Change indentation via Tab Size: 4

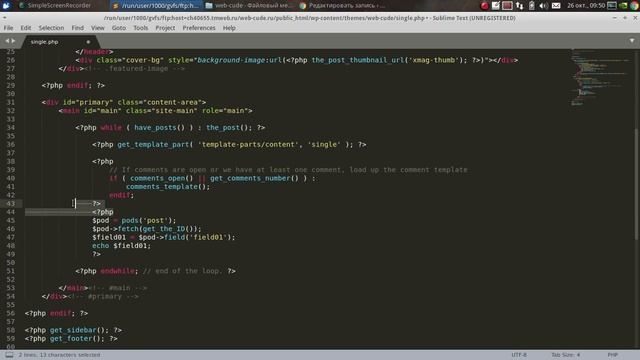coord(565,355)
